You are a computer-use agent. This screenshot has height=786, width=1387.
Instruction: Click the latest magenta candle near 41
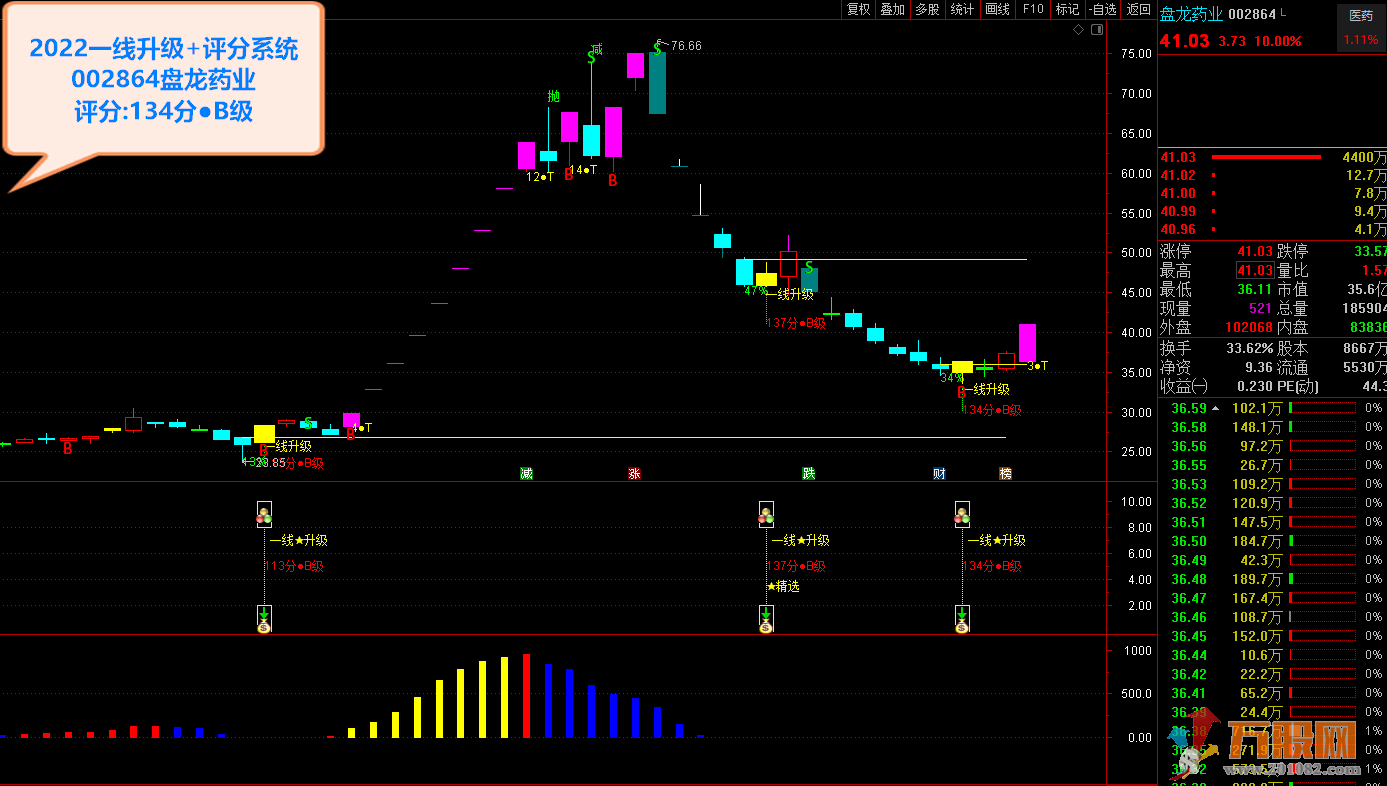1027,343
